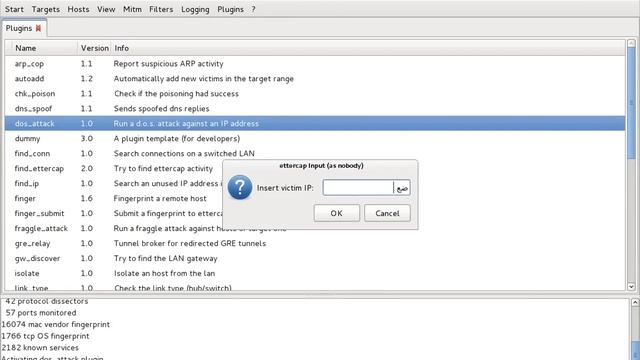Click '16074 mac vendor fingerprint' log line

pos(56,324)
